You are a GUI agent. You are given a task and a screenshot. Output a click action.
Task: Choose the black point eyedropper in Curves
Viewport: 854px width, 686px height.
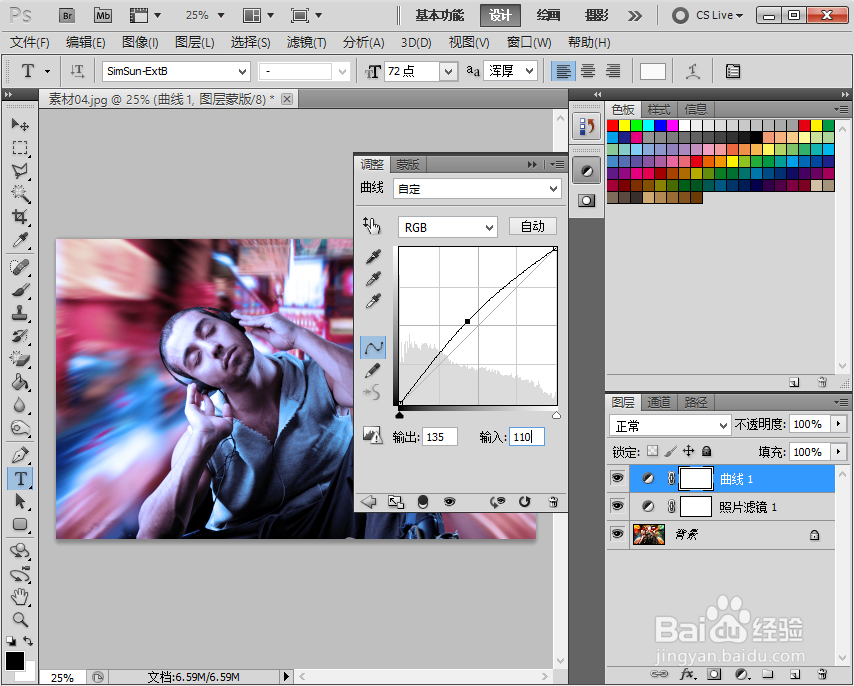(x=373, y=256)
